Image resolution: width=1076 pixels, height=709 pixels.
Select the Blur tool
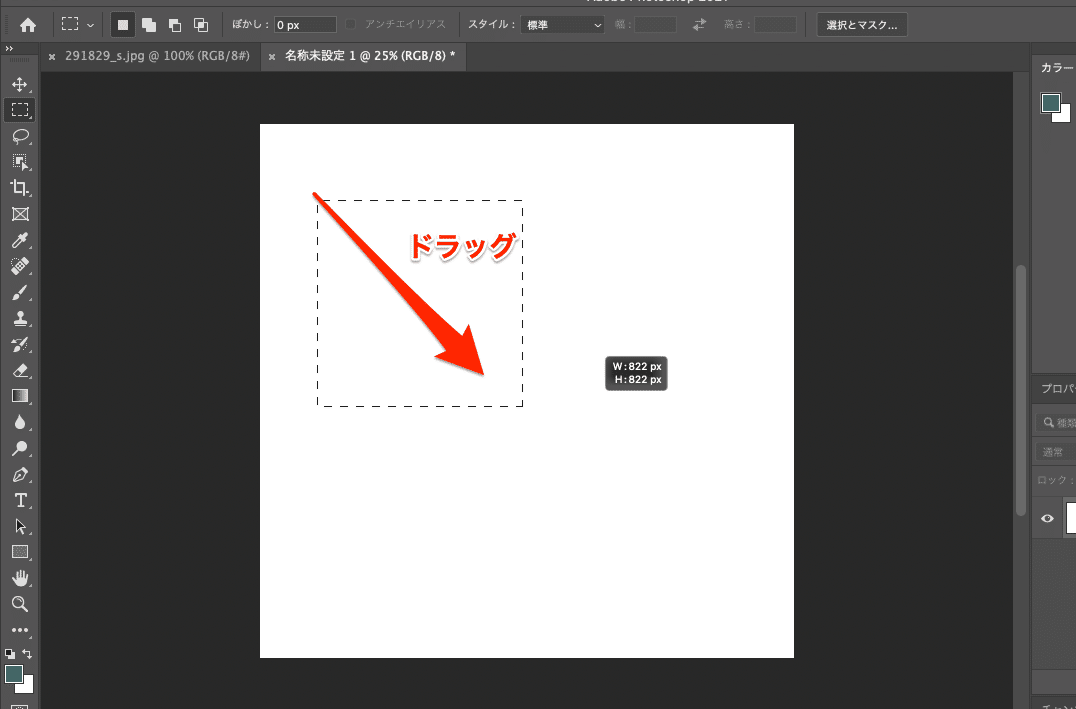[20, 422]
